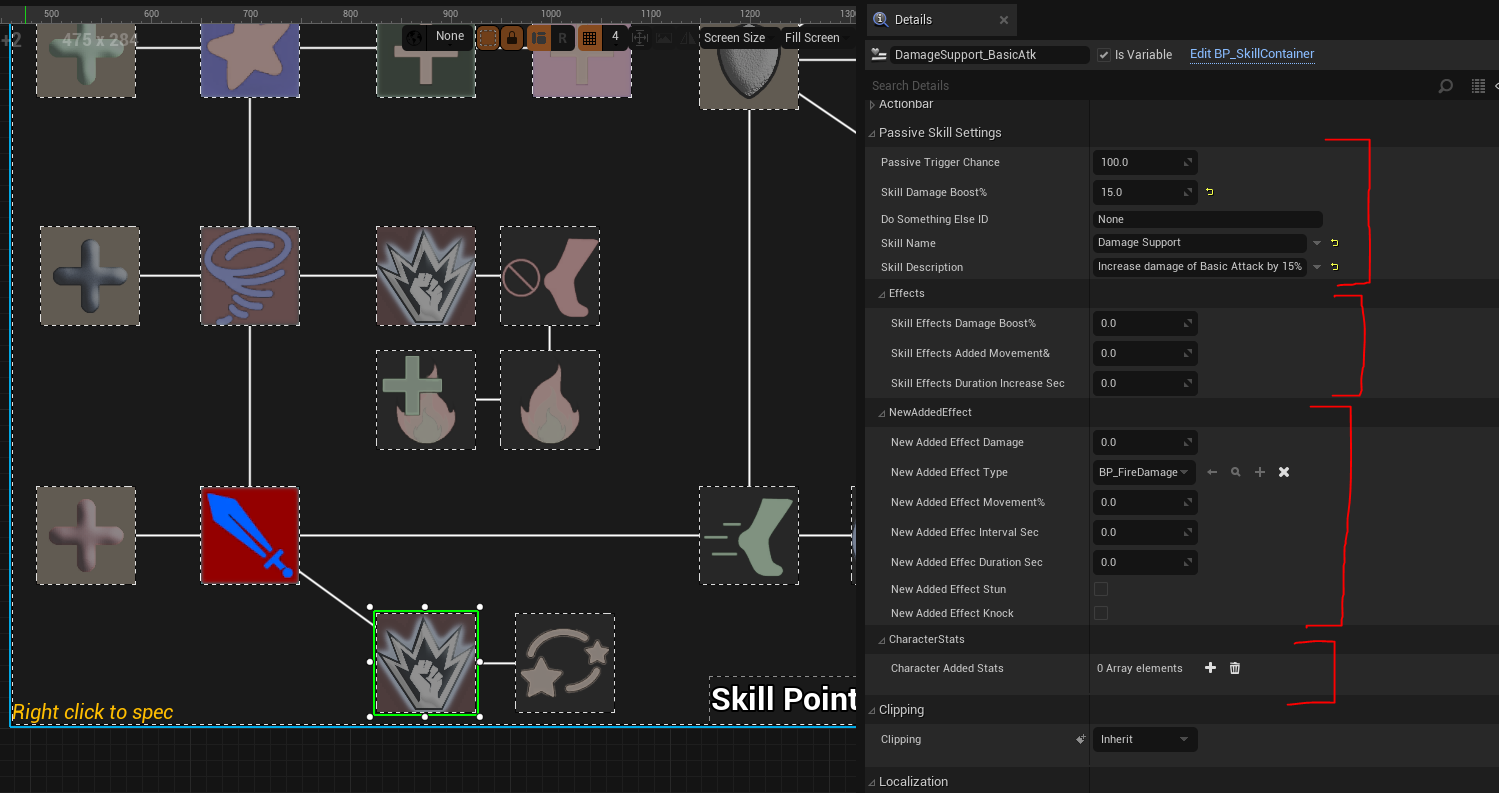Image resolution: width=1499 pixels, height=793 pixels.
Task: Click the DamageSupport_BasicAtk name field
Action: point(990,55)
